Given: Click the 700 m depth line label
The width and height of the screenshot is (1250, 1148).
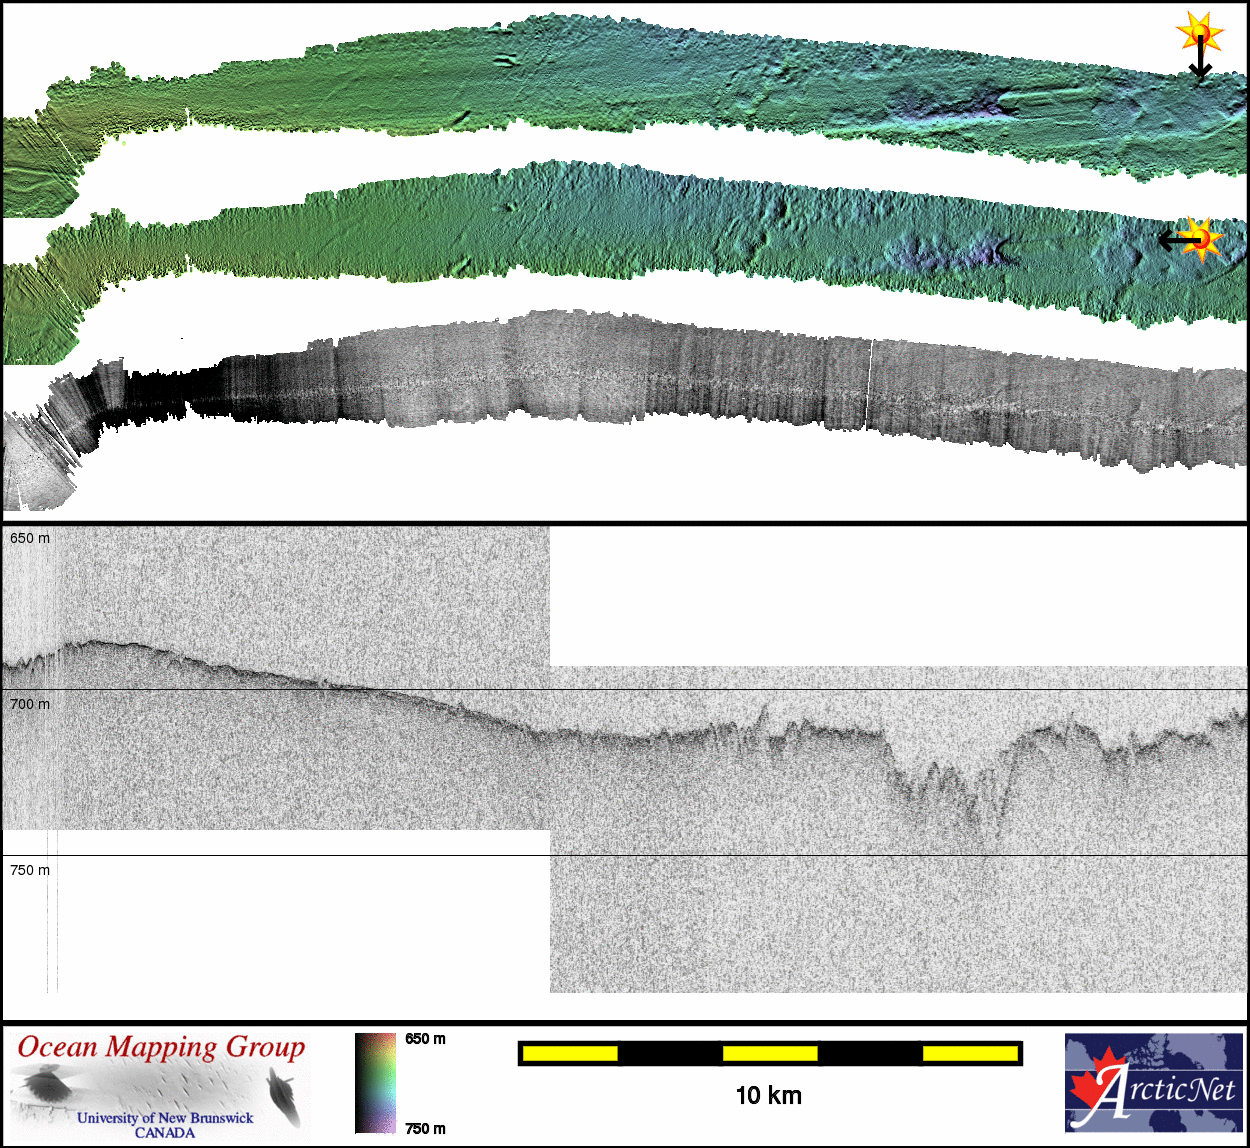Looking at the screenshot, I should [x=30, y=704].
